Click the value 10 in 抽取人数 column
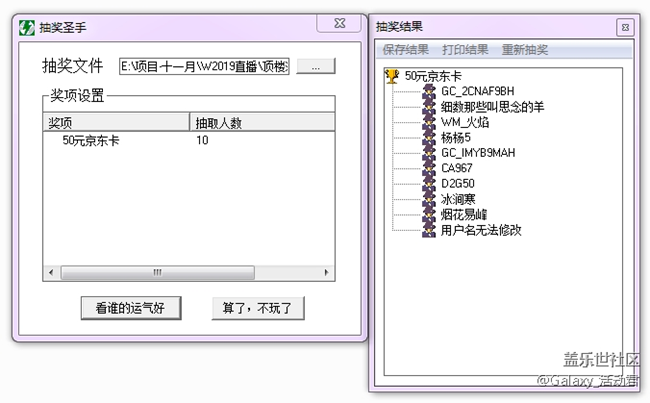The image size is (650, 403). tap(202, 141)
